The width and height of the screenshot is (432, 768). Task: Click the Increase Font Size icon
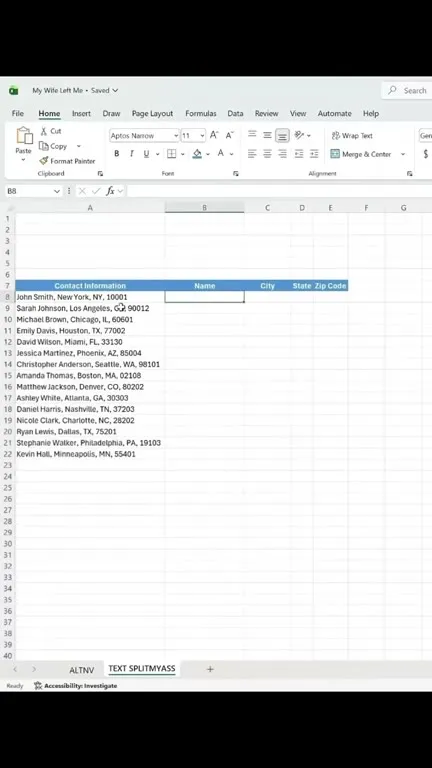(214, 135)
